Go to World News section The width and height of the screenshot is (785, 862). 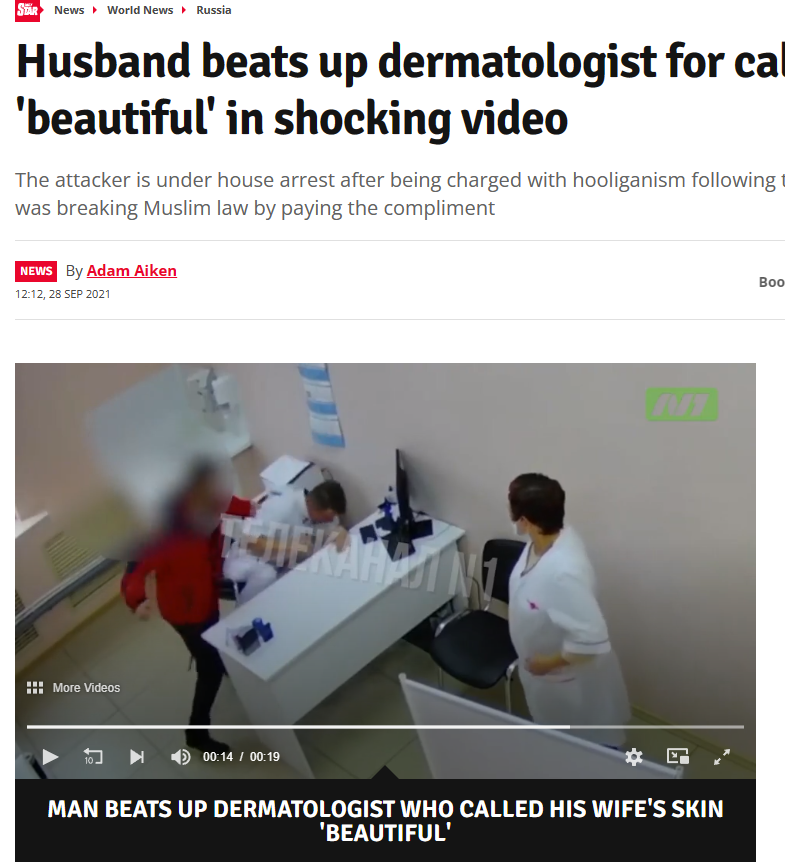click(140, 10)
